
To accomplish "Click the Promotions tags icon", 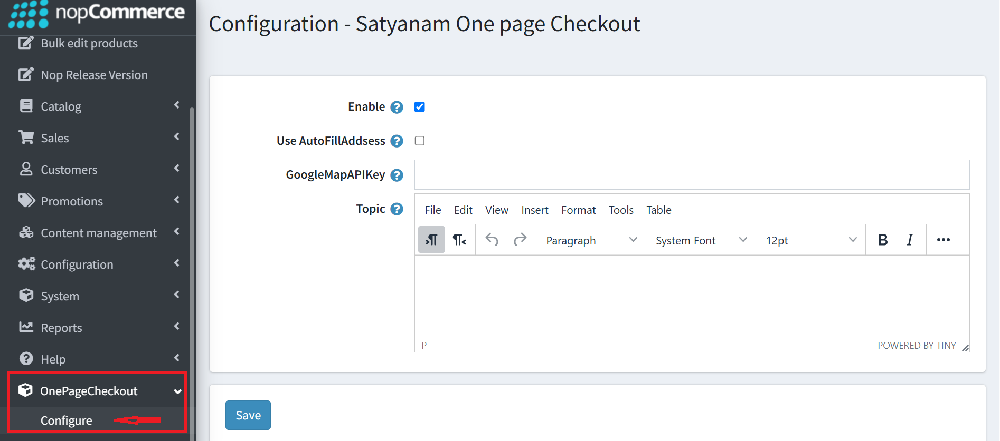I will (x=26, y=200).
